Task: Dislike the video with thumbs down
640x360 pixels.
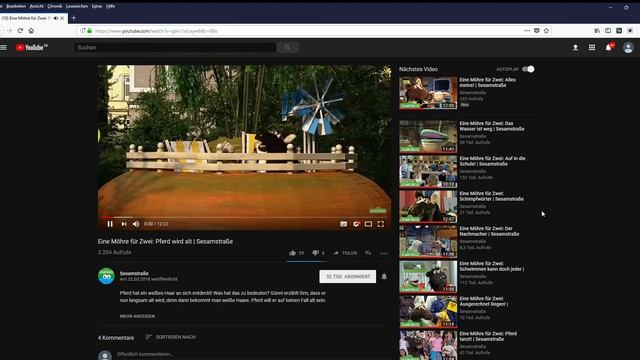Action: point(318,253)
